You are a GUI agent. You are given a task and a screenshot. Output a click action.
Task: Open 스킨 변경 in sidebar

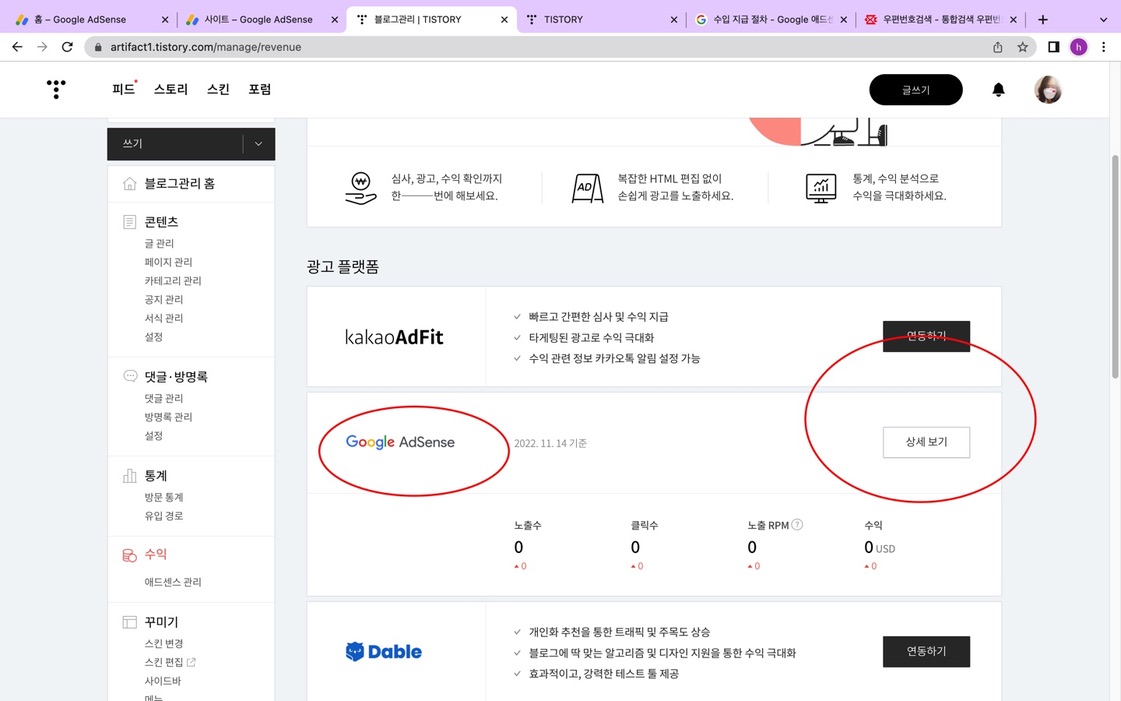[x=164, y=643]
